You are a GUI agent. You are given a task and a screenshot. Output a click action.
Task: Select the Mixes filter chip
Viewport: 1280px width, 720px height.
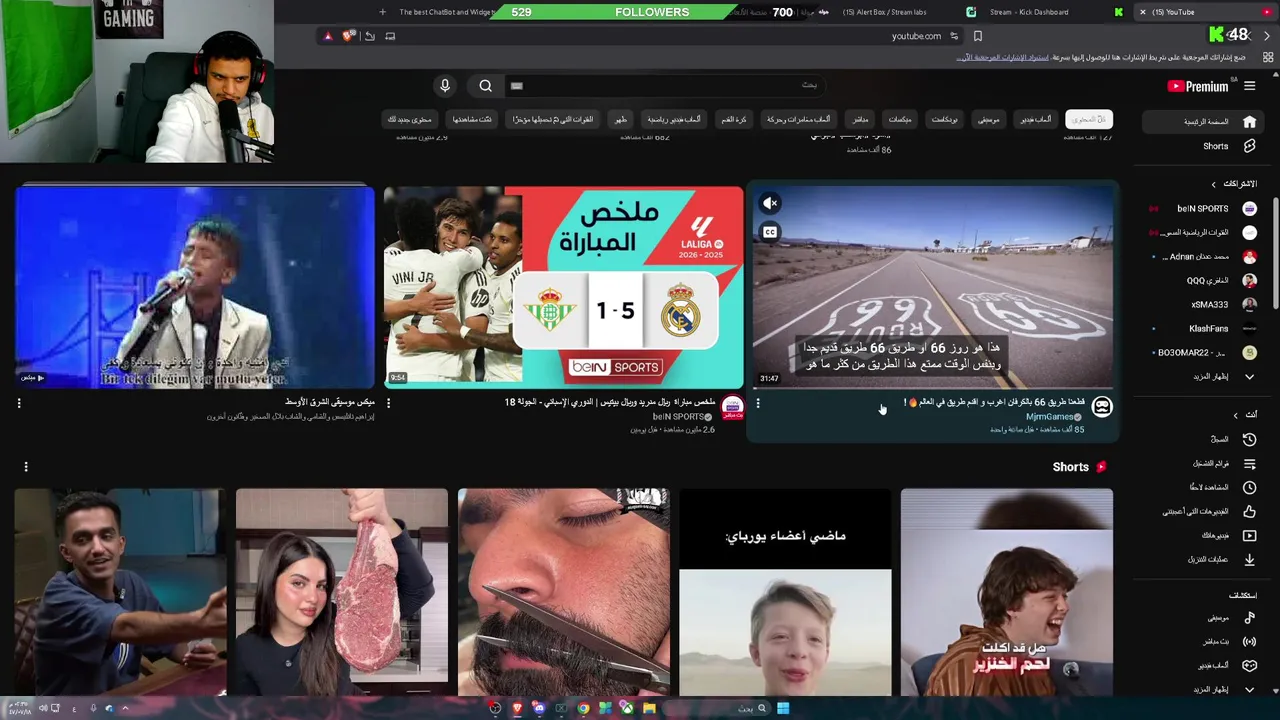pyautogui.click(x=900, y=119)
